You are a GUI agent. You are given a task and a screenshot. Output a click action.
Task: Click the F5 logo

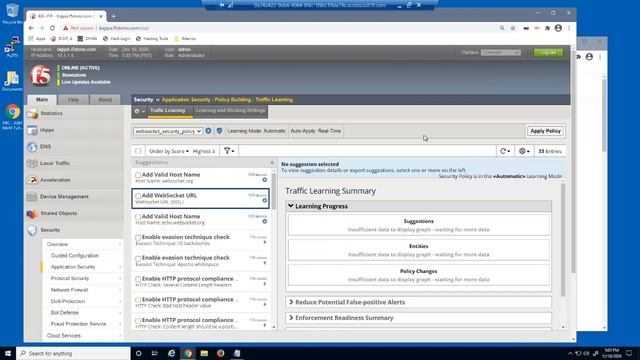40,76
